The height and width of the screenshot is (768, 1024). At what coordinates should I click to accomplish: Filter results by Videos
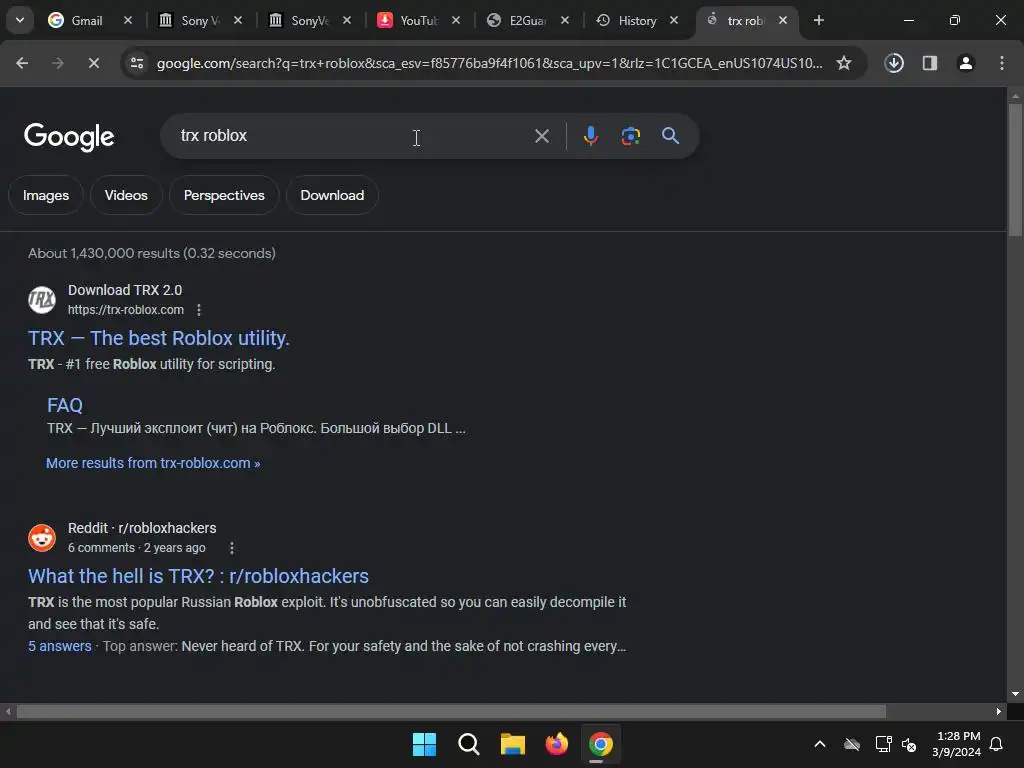126,195
